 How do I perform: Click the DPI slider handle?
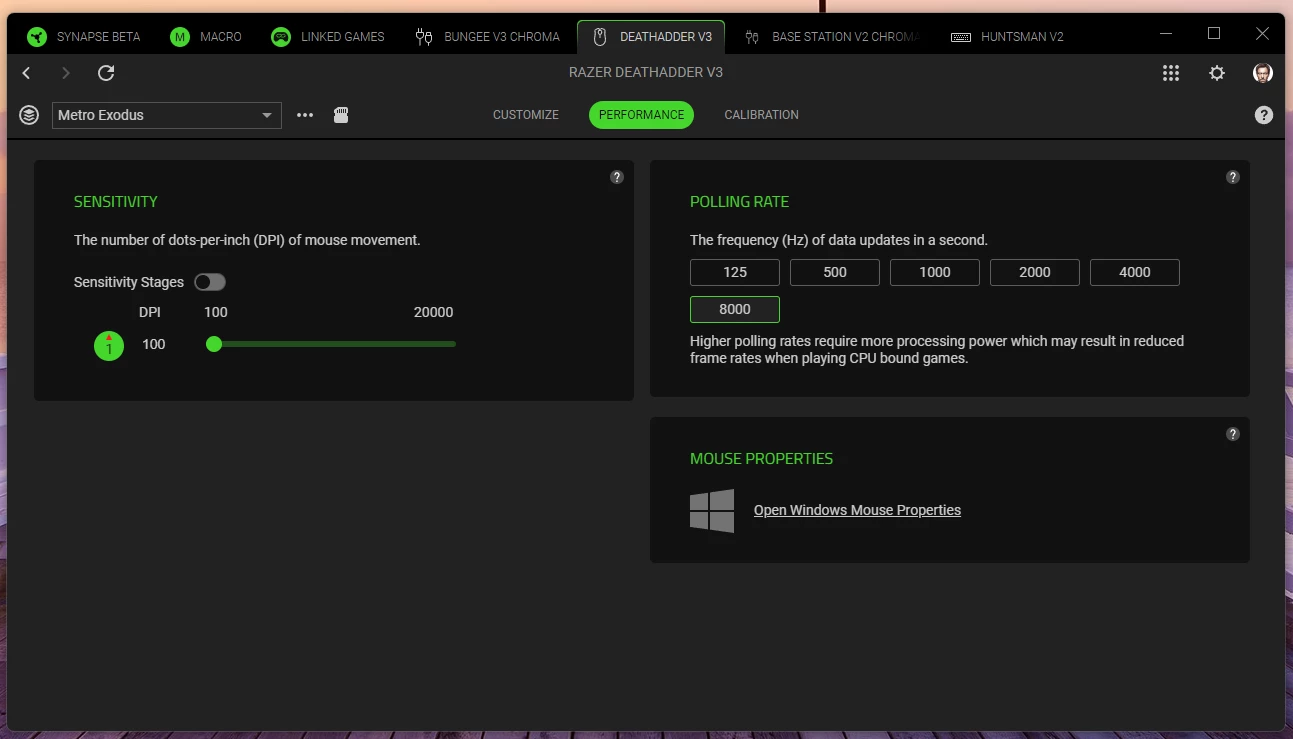(x=213, y=344)
